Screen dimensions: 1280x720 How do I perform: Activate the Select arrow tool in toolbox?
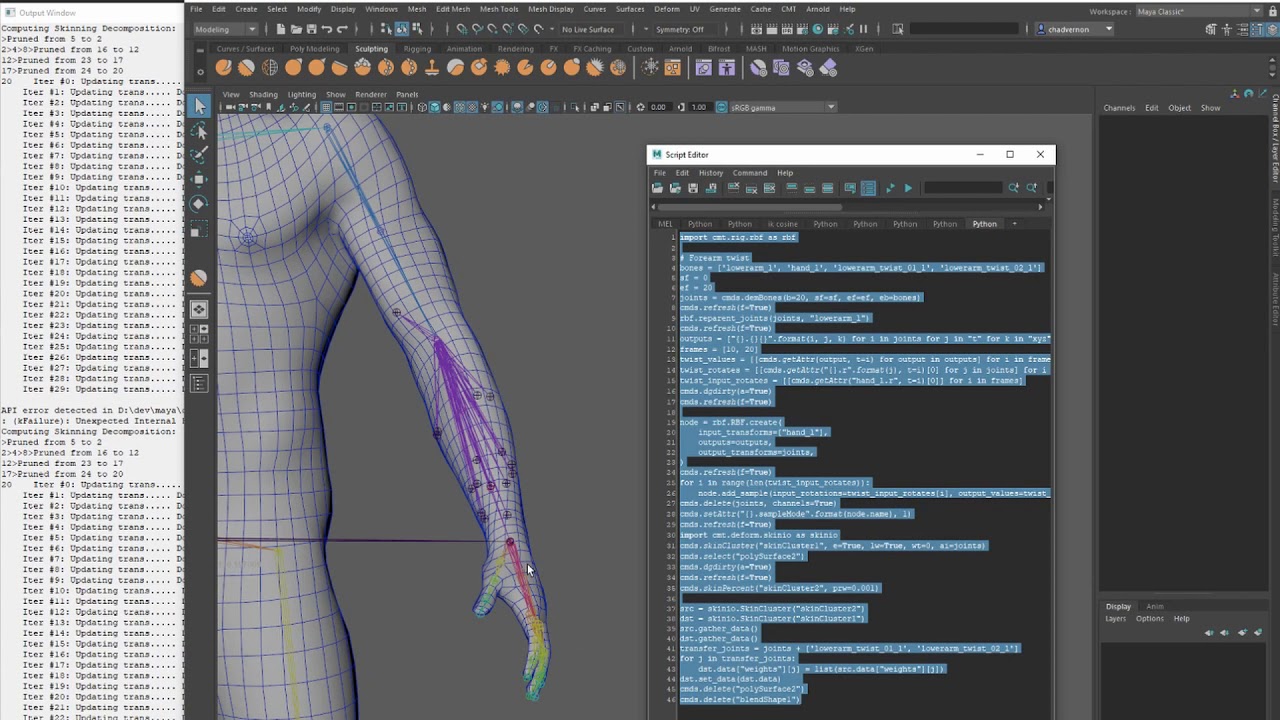tap(199, 107)
